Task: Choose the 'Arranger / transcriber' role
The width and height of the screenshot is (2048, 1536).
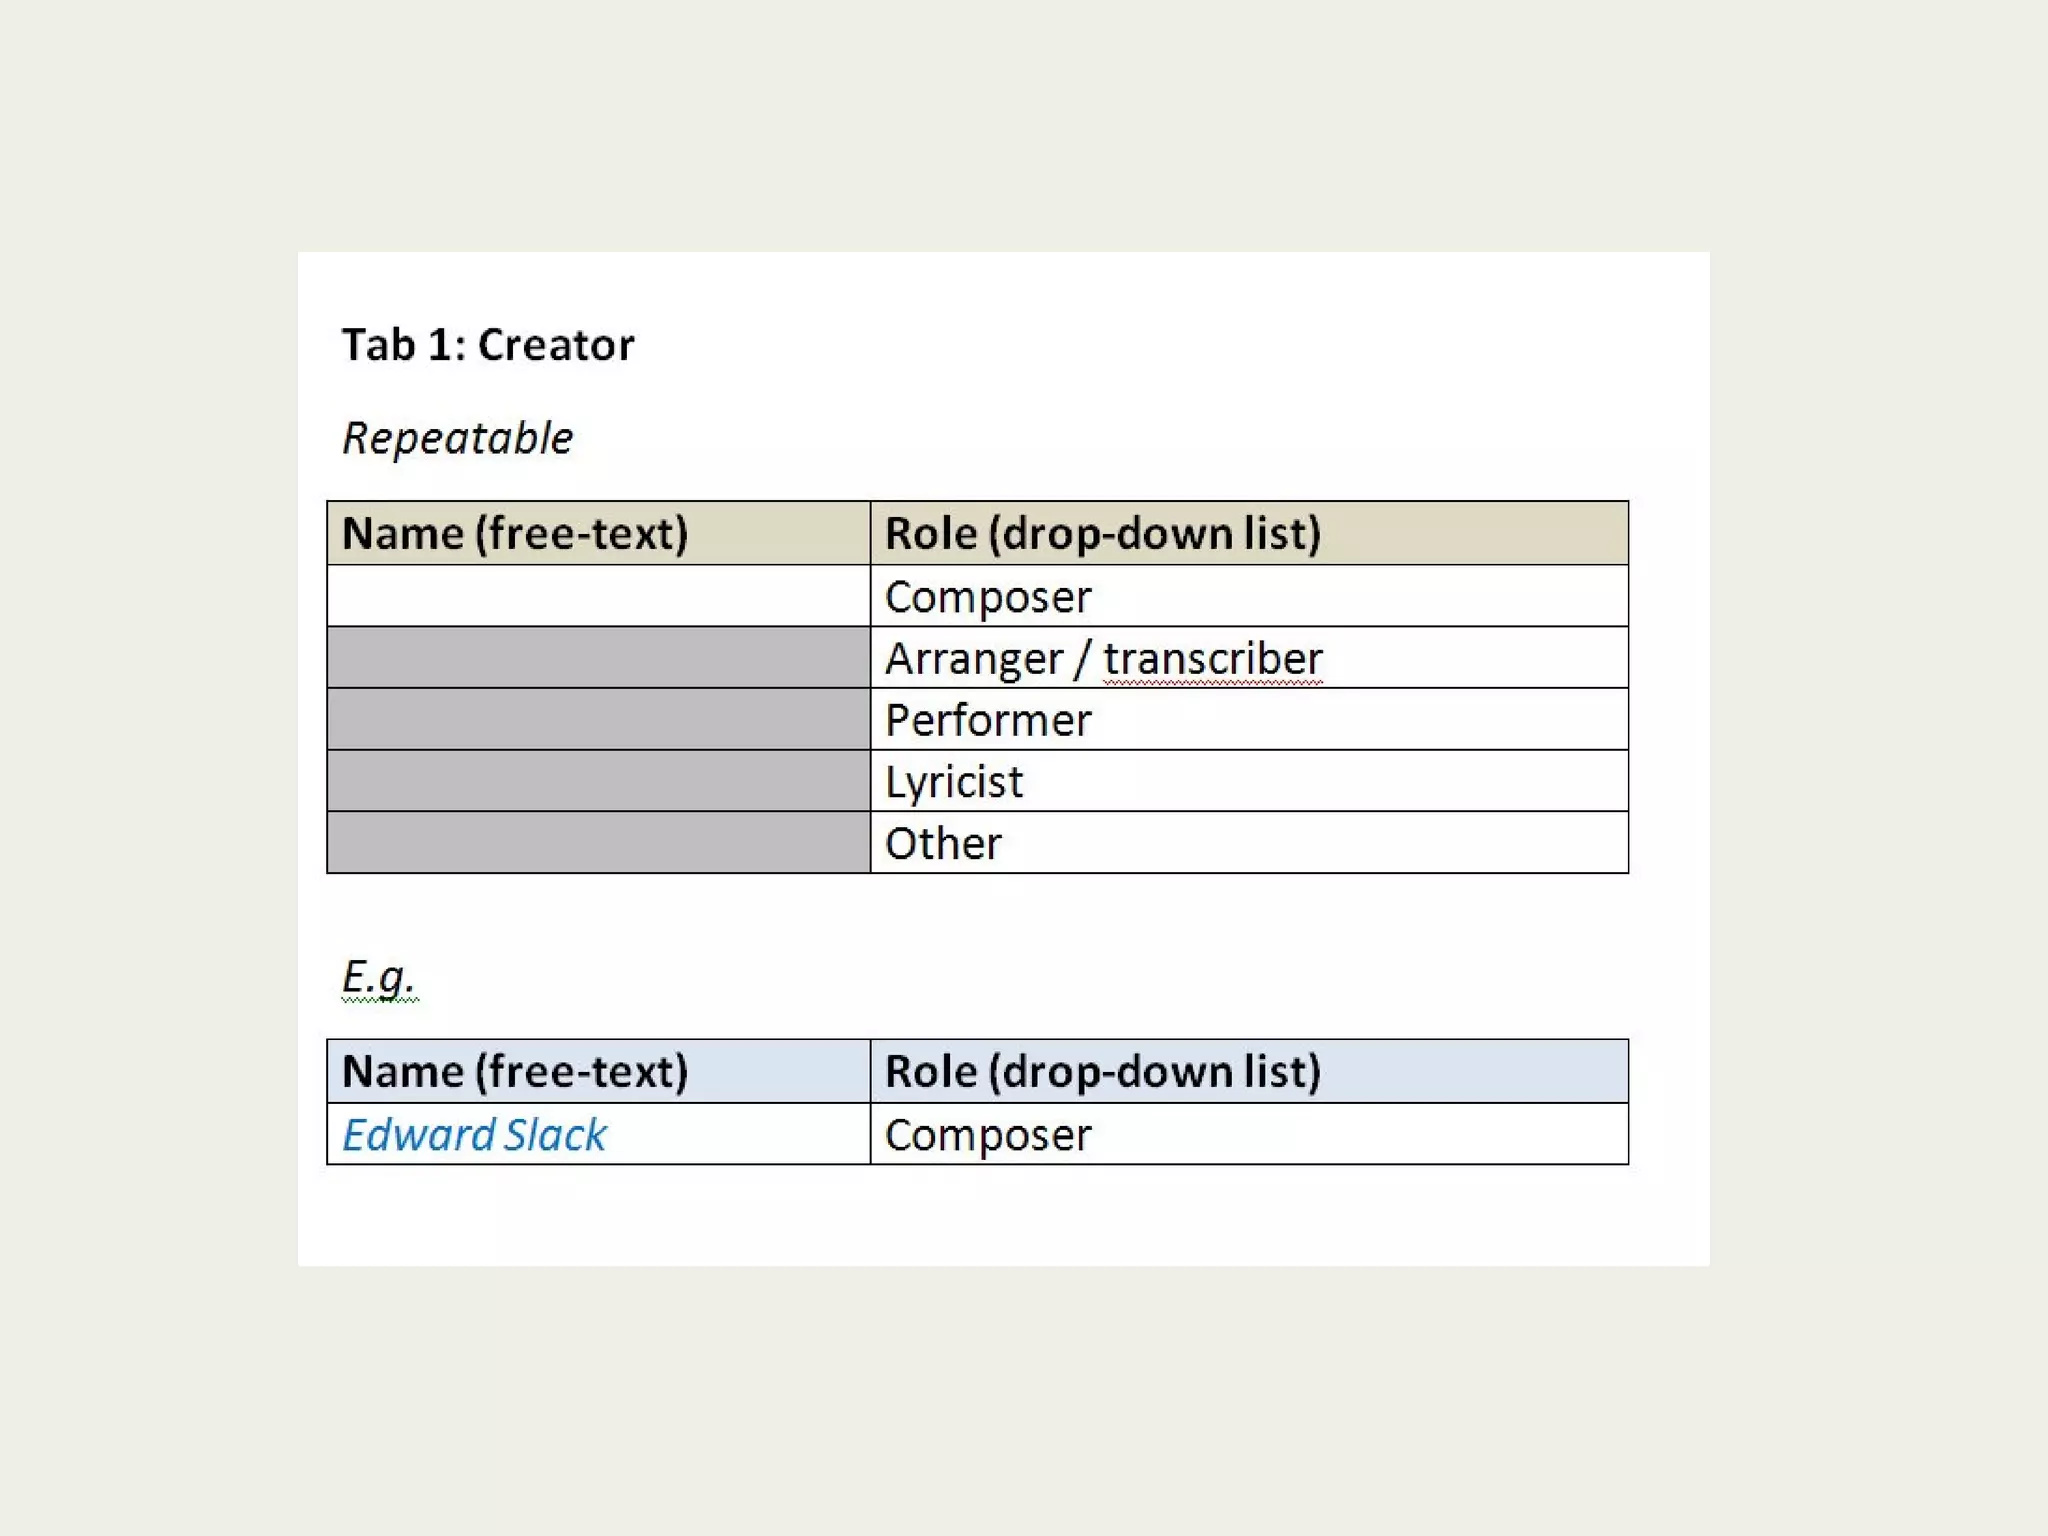Action: tap(1249, 658)
